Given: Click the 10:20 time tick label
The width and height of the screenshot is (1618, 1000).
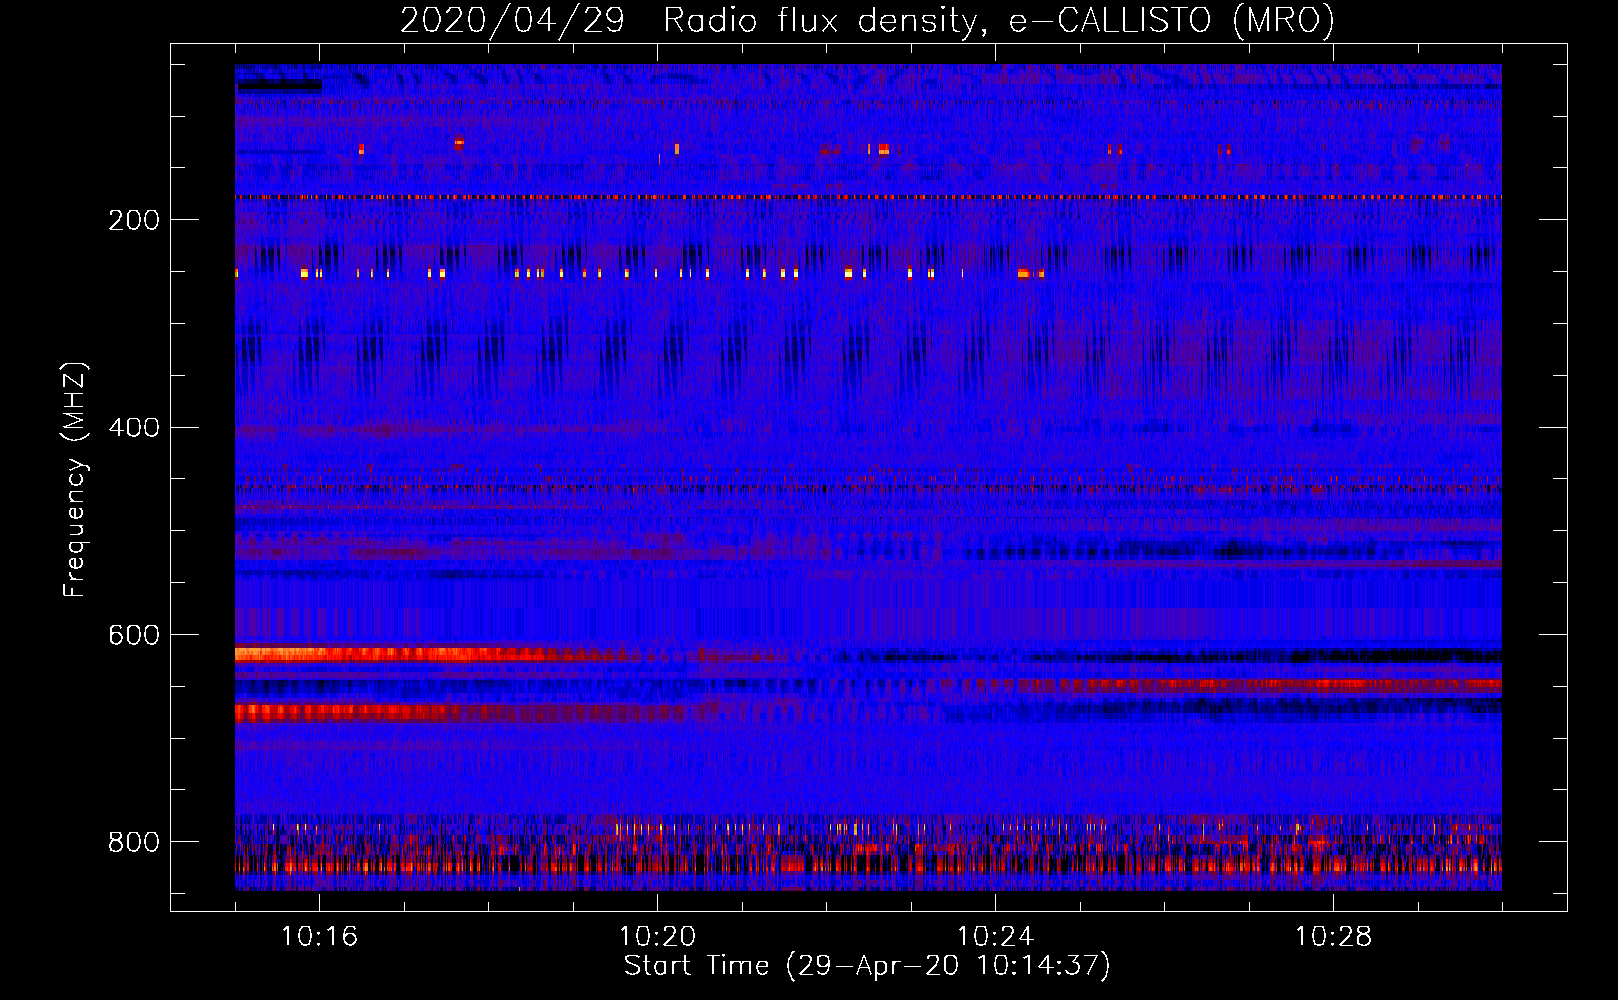Looking at the screenshot, I should tap(657, 937).
